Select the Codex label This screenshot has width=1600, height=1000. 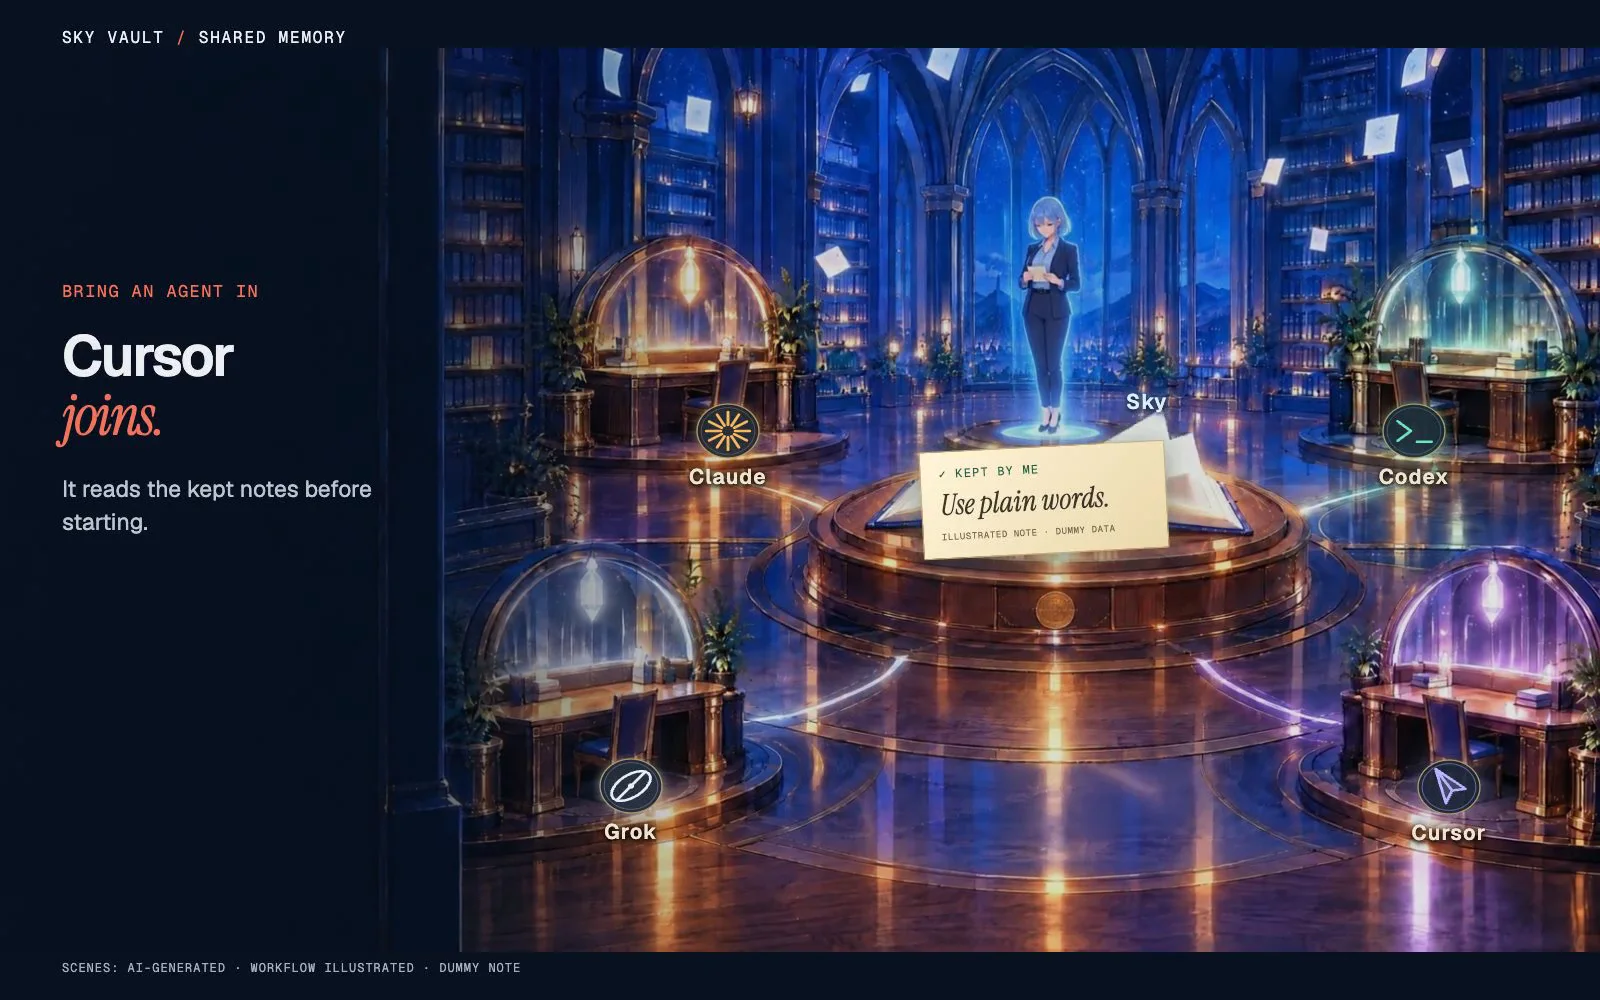(x=1413, y=477)
